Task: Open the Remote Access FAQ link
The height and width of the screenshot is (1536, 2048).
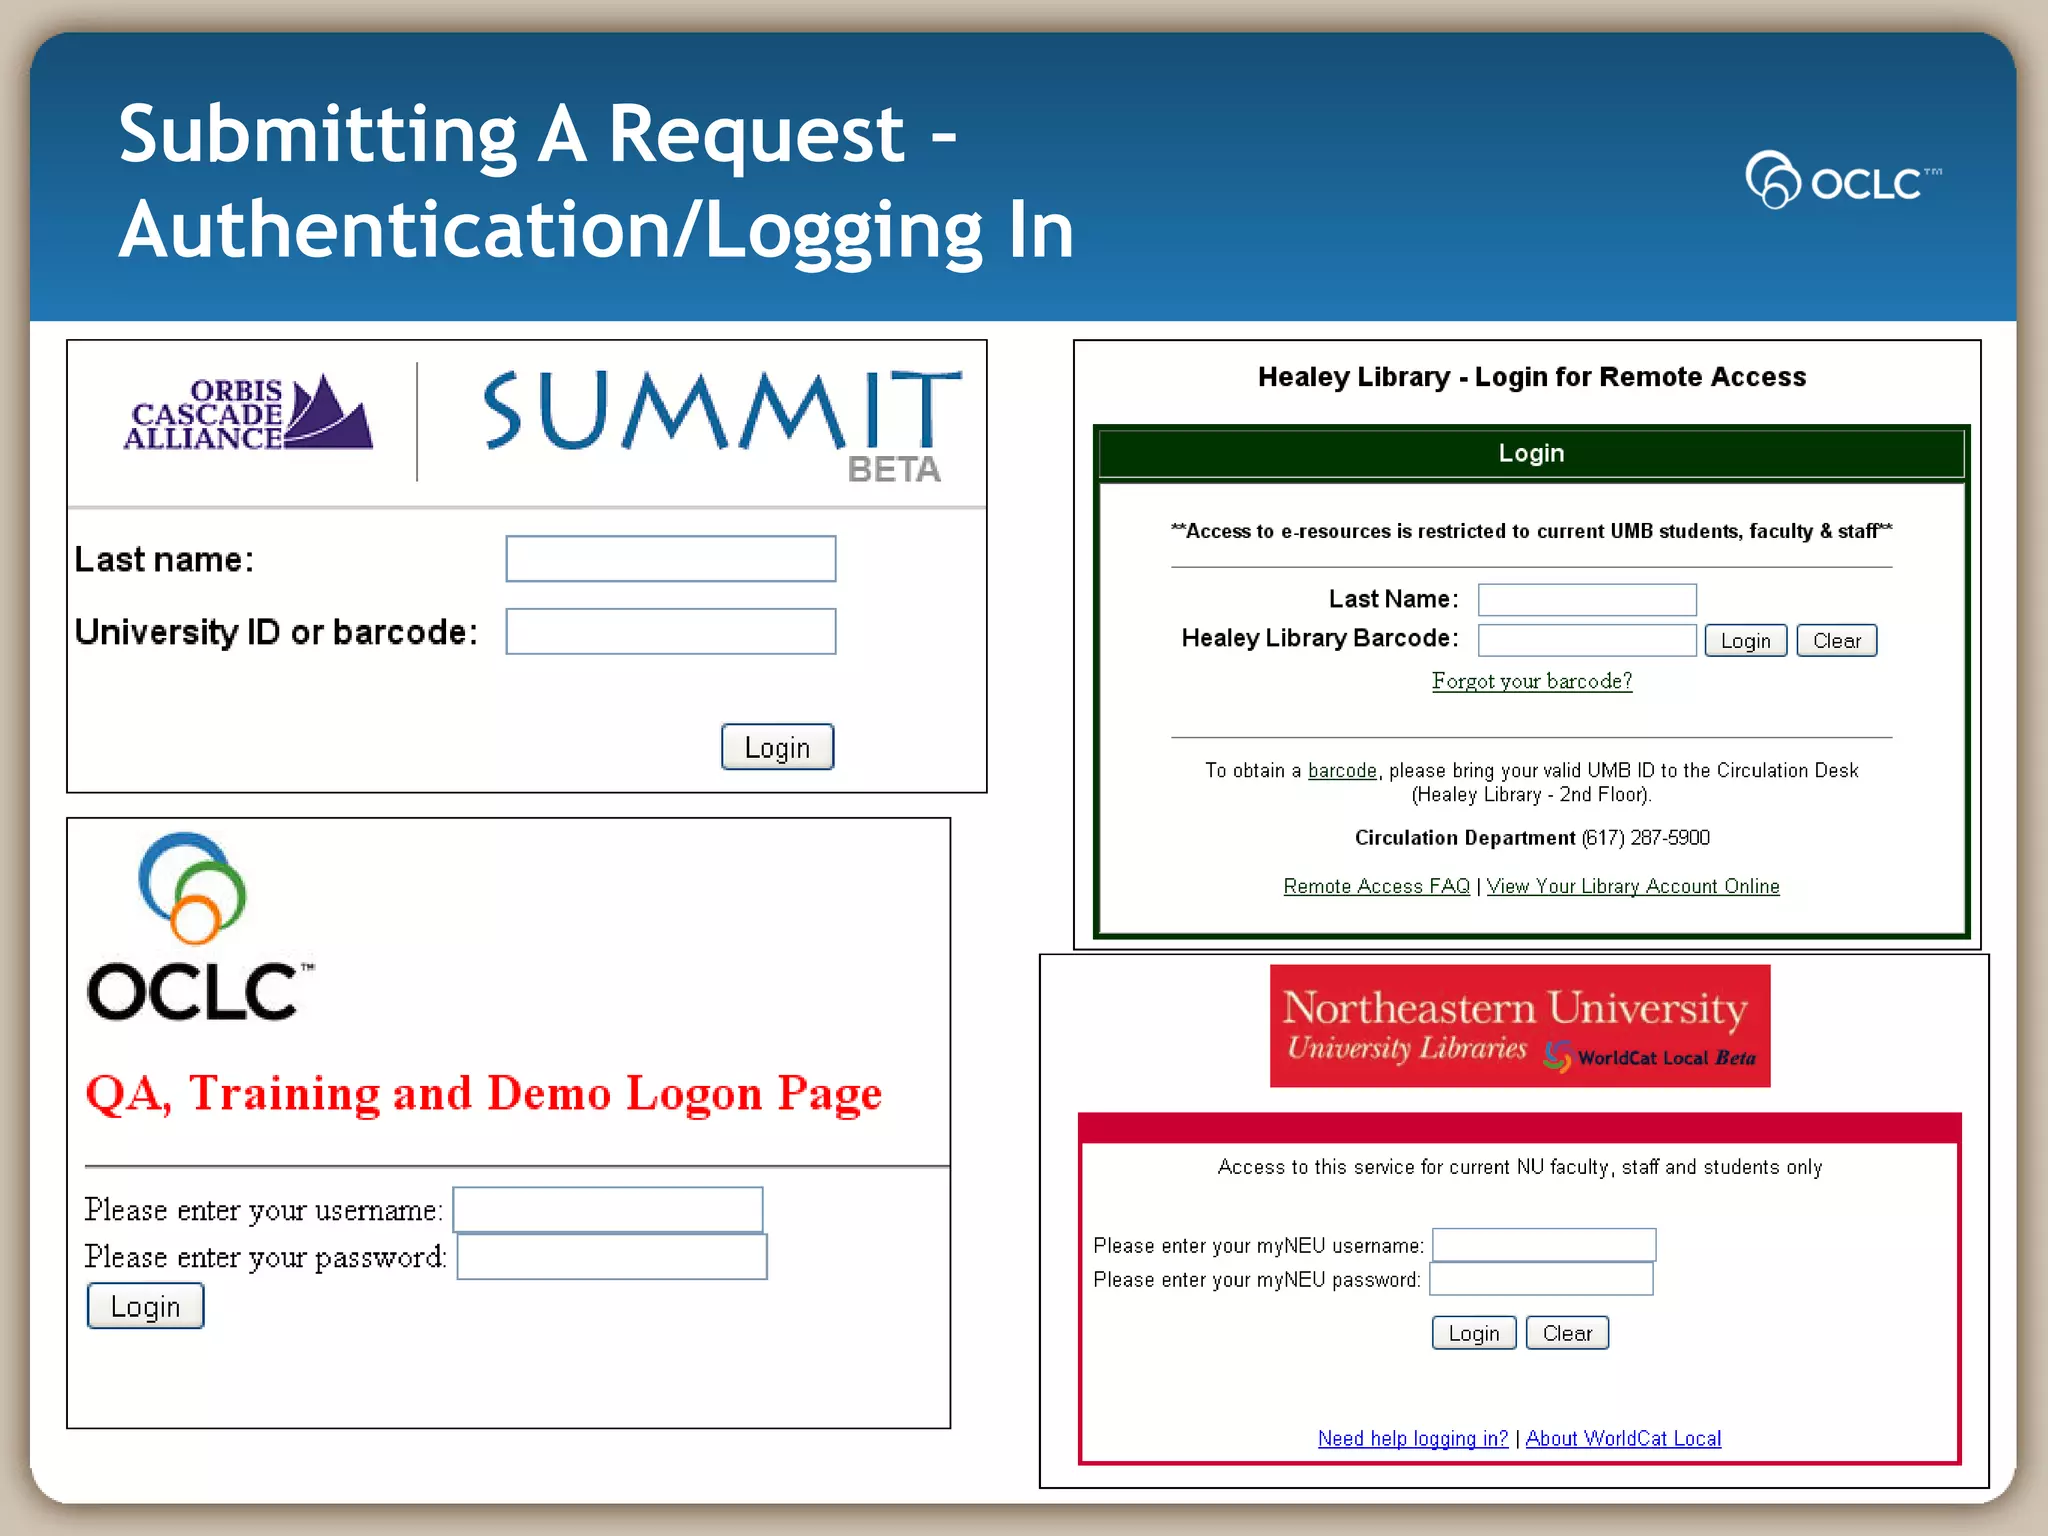Action: [1376, 886]
